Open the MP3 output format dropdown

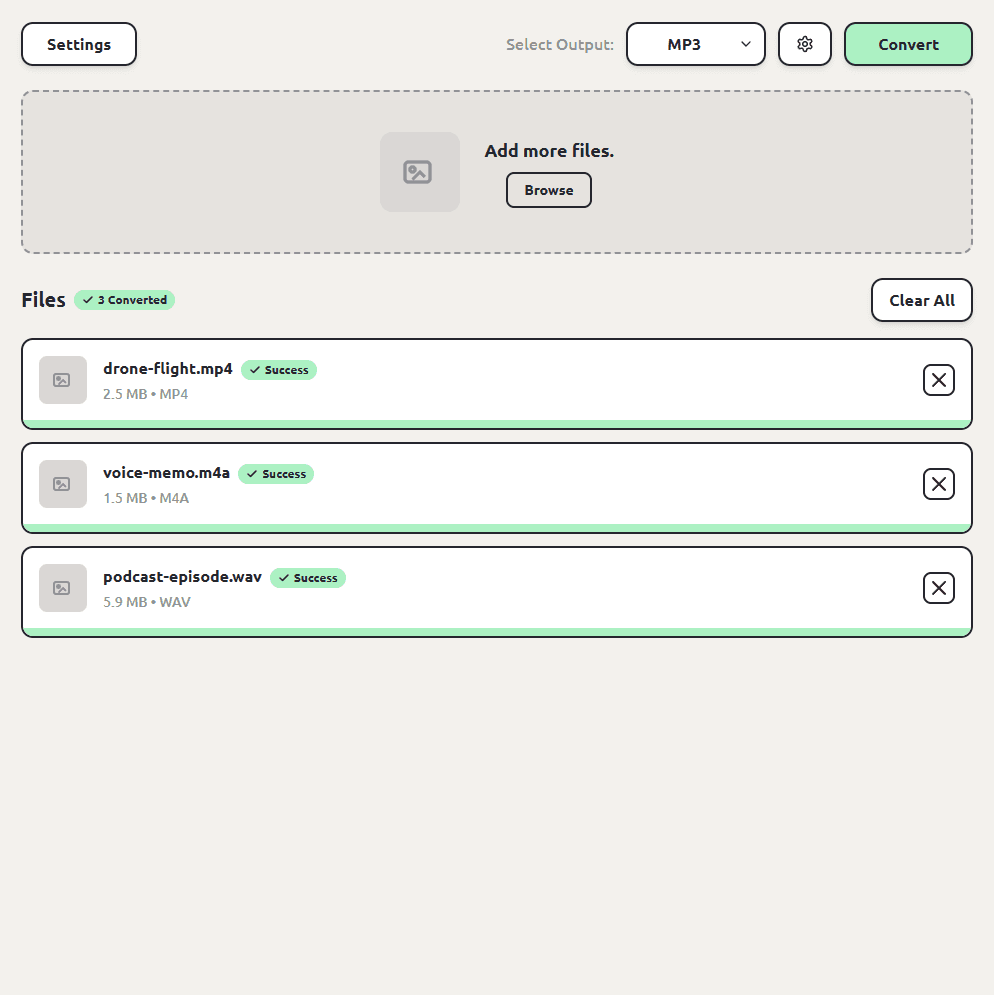click(696, 44)
